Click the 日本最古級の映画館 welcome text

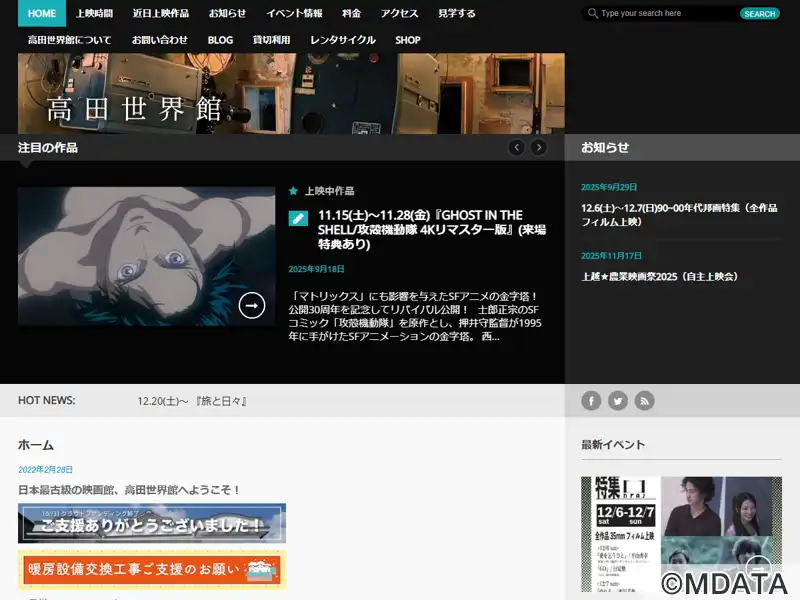pyautogui.click(x=129, y=490)
